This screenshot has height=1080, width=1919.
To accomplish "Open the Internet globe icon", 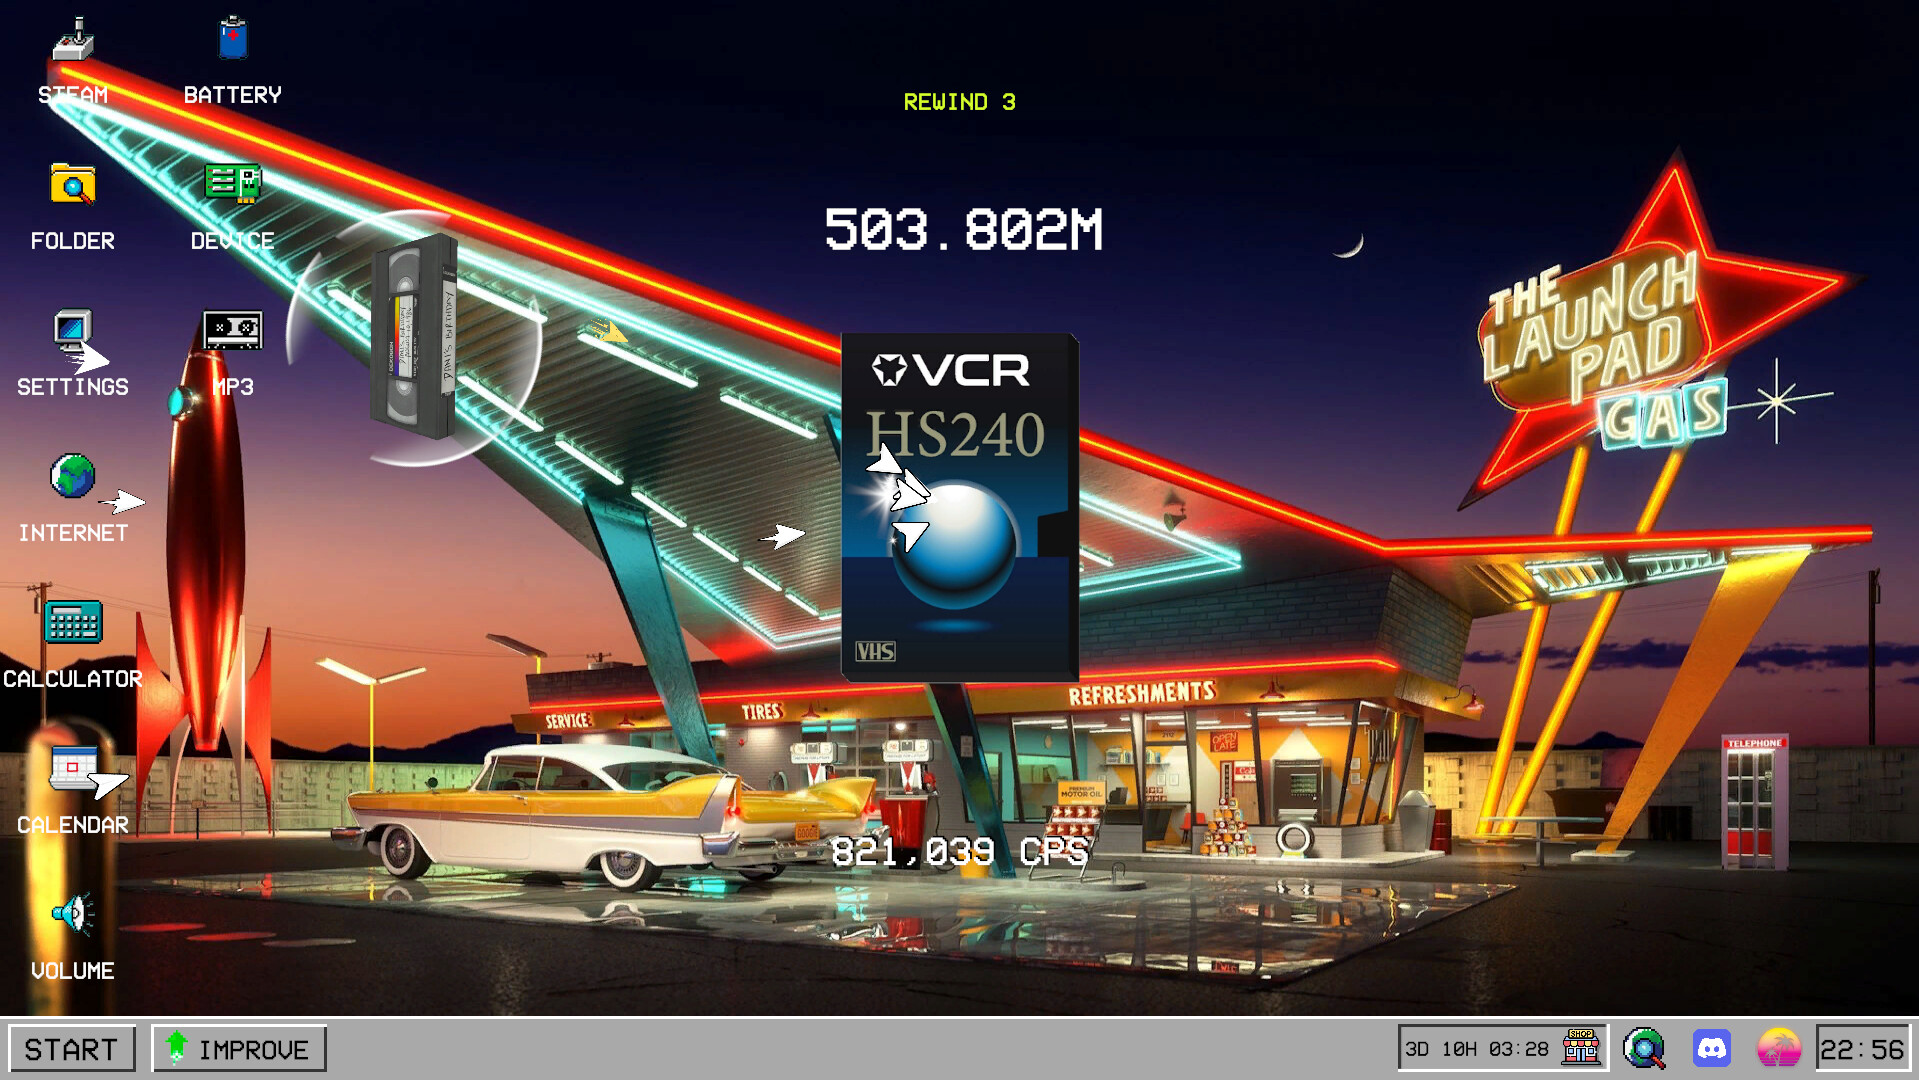I will [71, 475].
